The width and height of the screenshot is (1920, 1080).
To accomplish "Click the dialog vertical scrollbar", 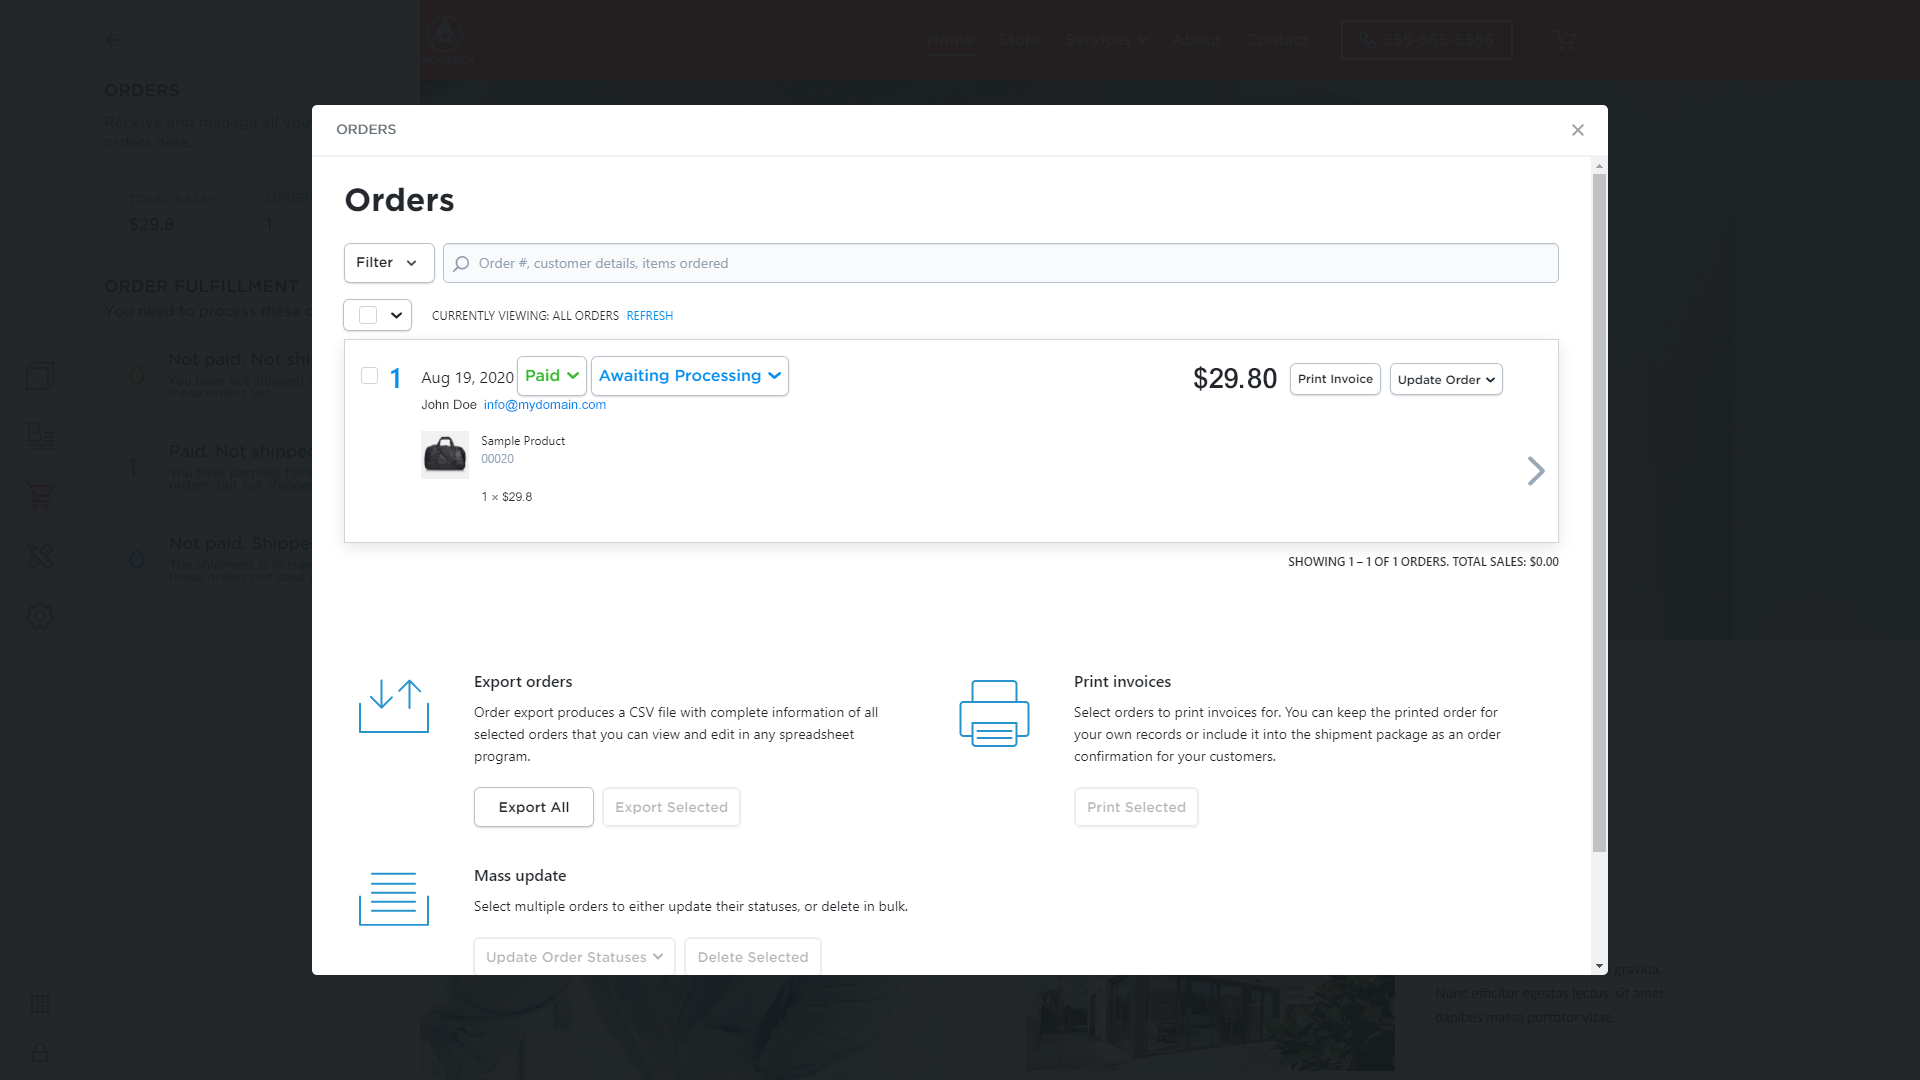I will [x=1599, y=513].
